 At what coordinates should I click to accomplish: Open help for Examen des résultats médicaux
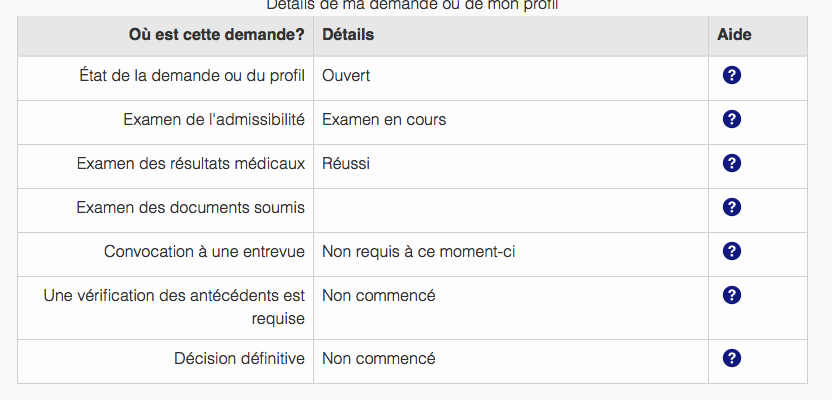[x=731, y=163]
